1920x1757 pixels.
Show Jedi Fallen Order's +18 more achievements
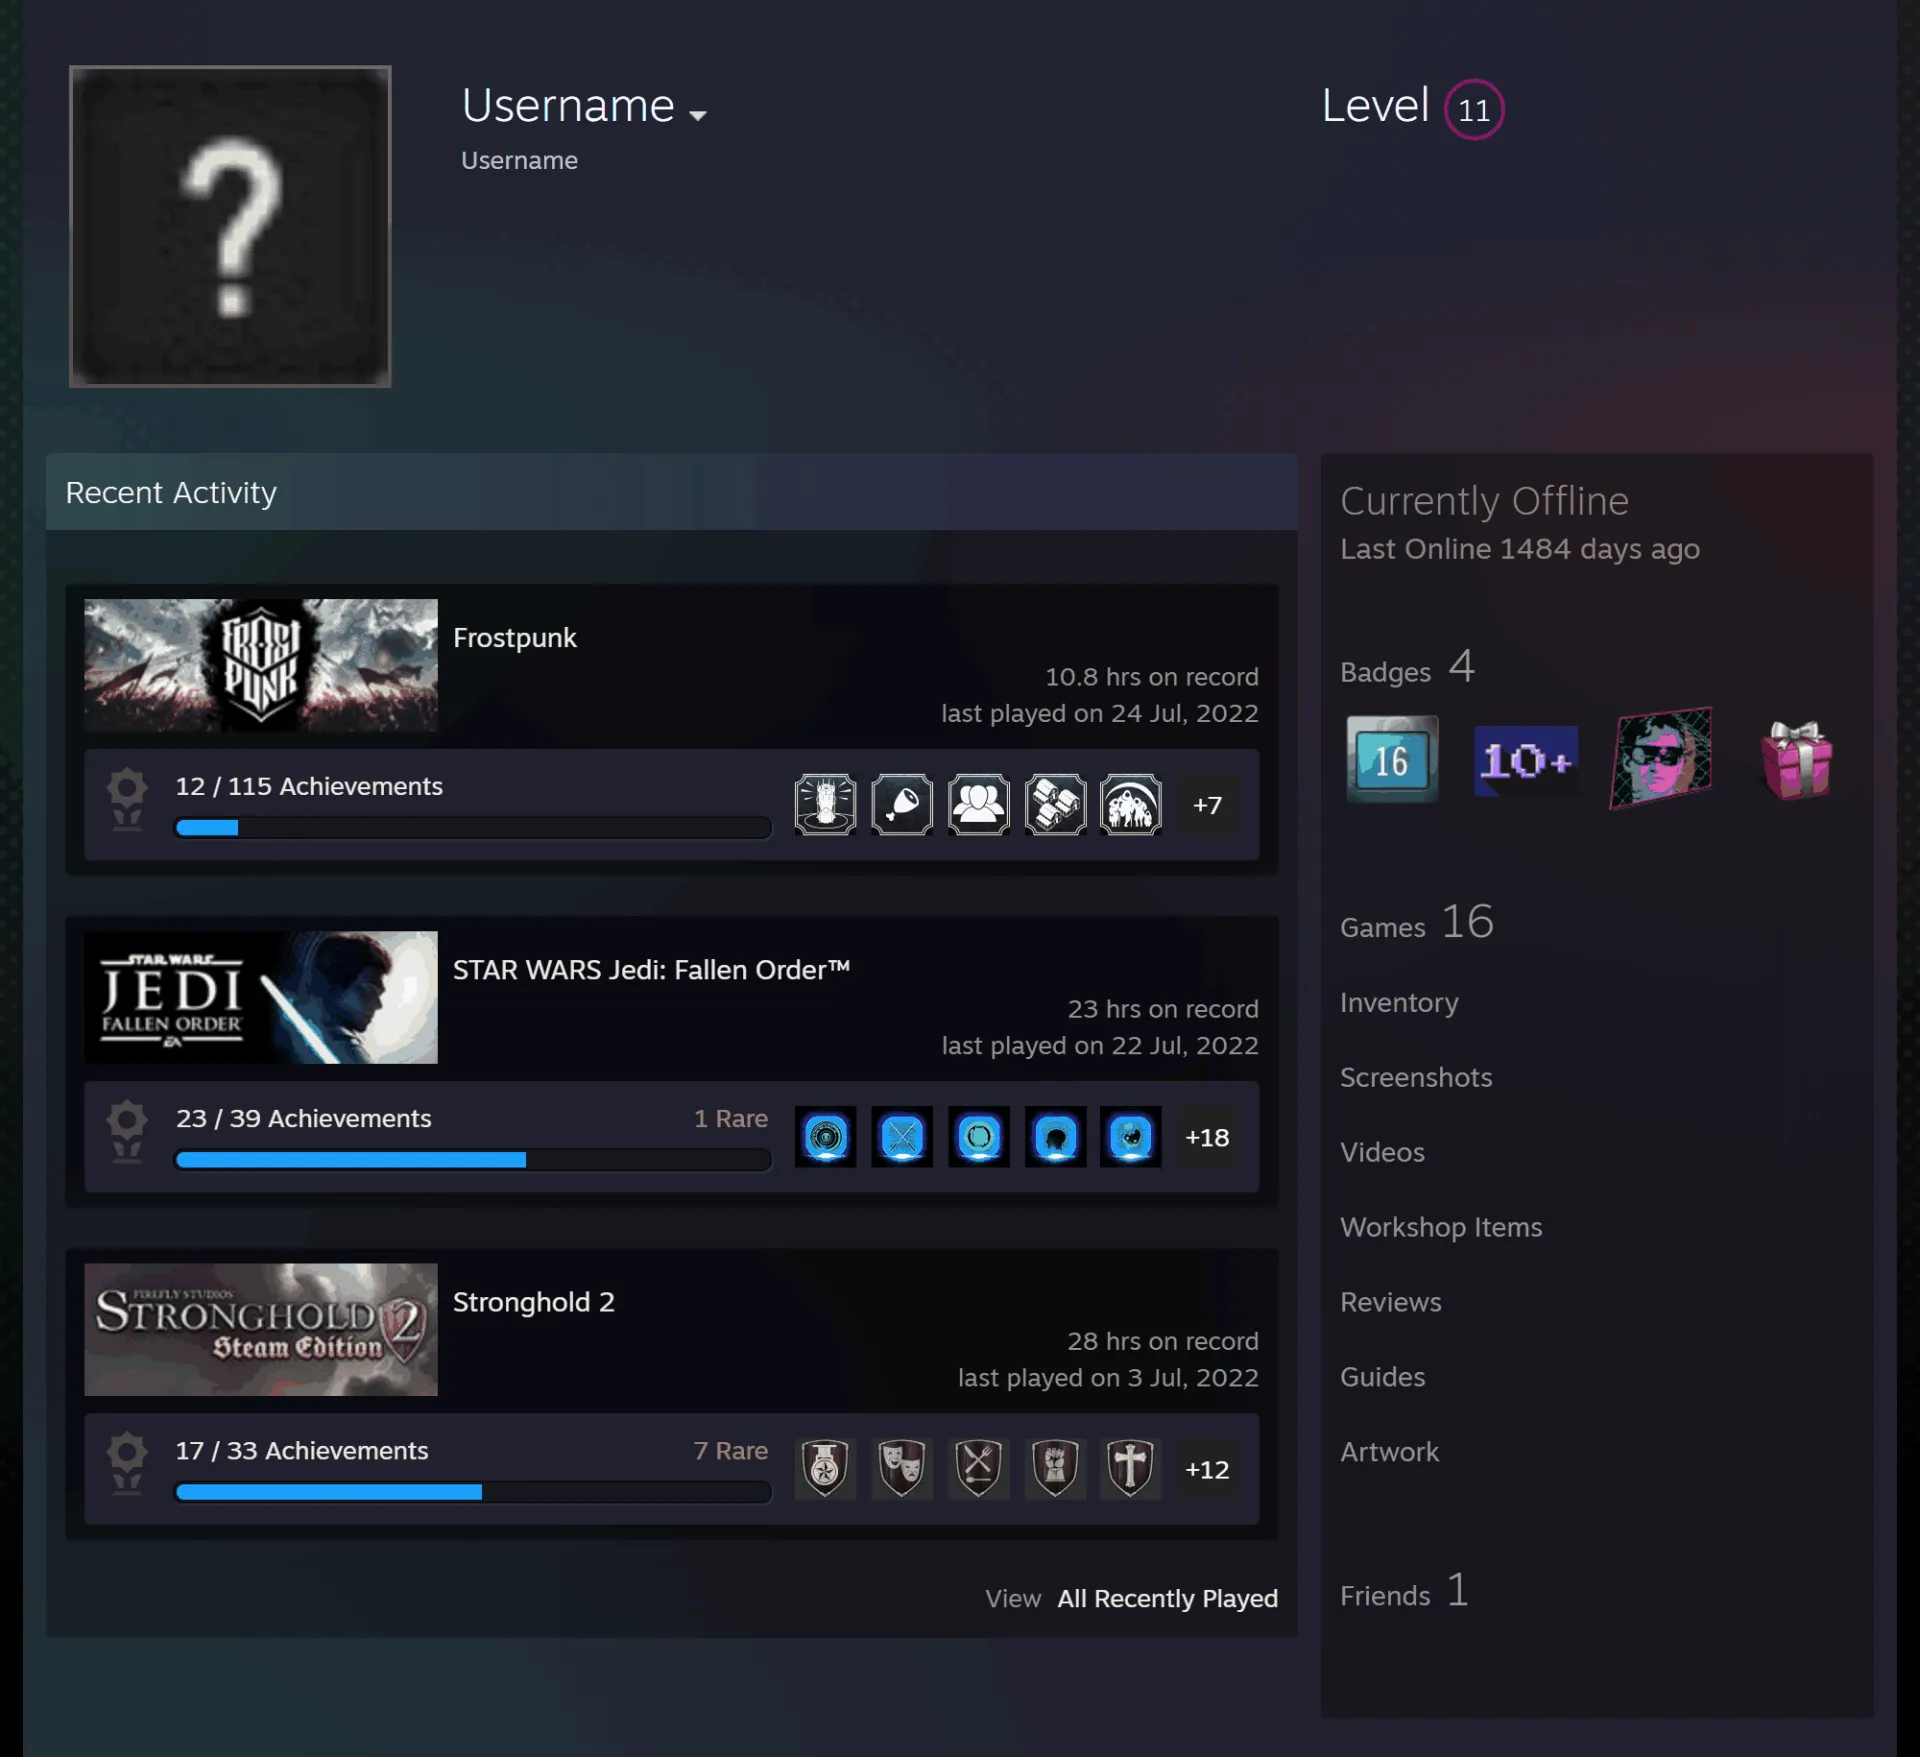[x=1207, y=1137]
